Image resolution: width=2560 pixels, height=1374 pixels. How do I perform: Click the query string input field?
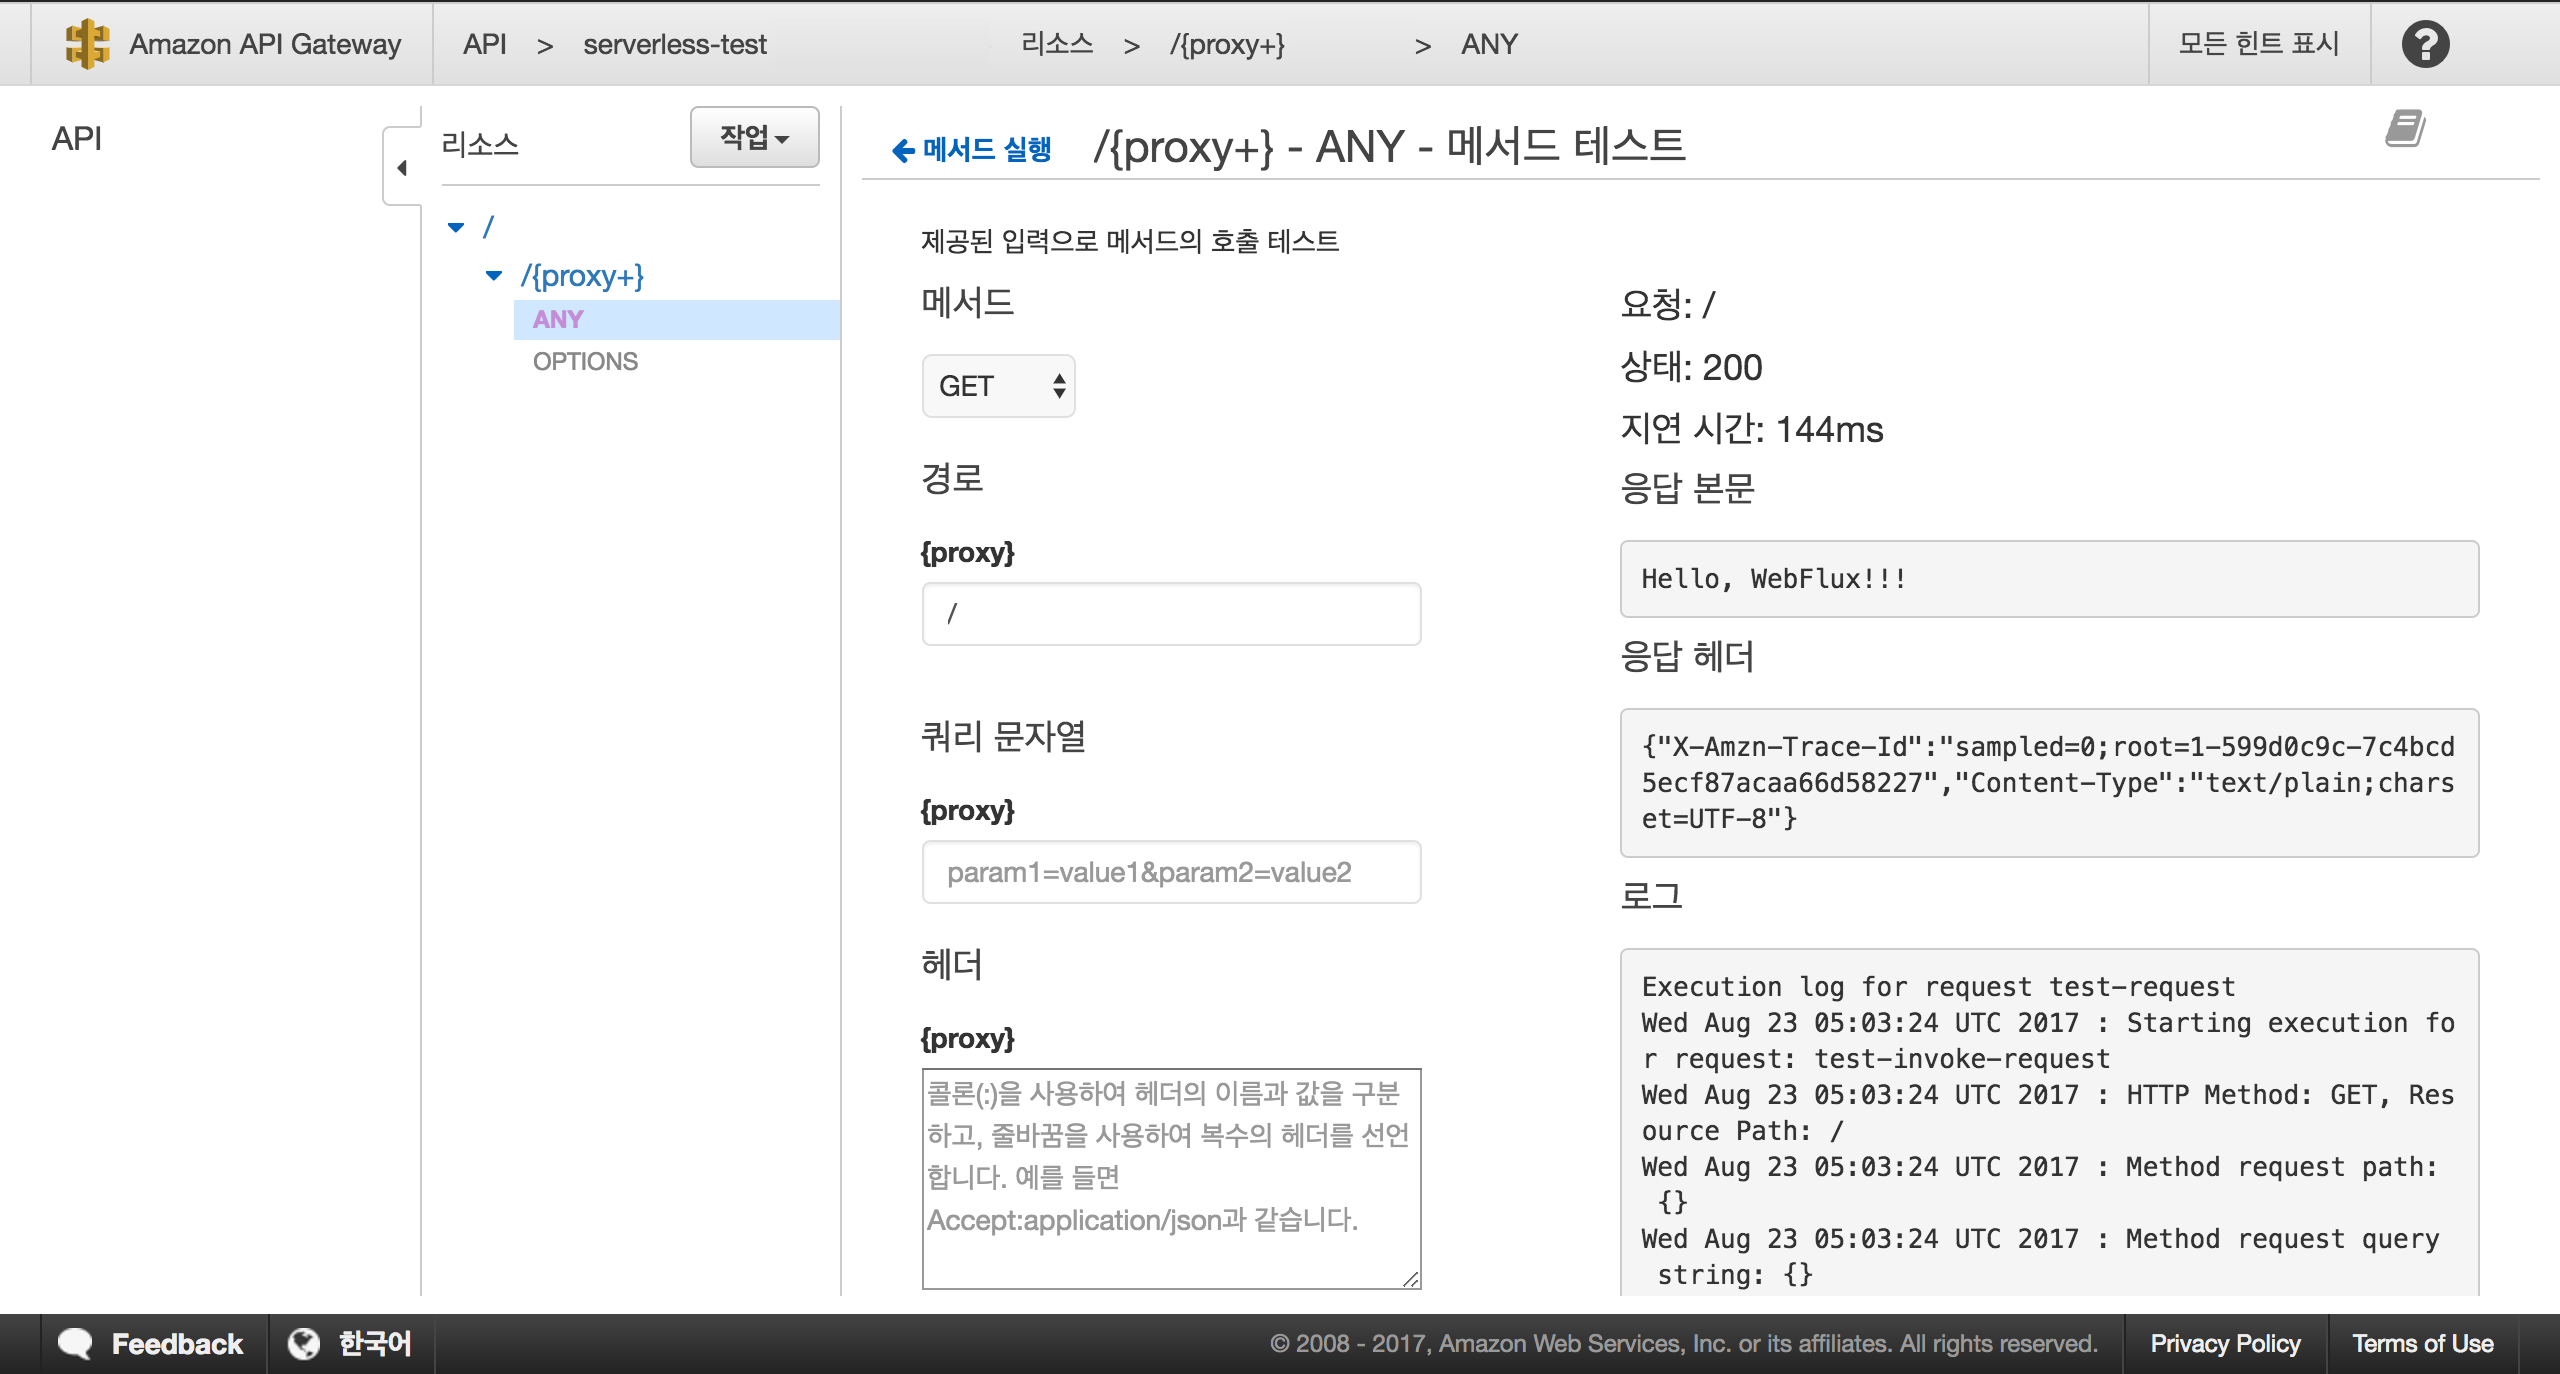coord(1171,873)
